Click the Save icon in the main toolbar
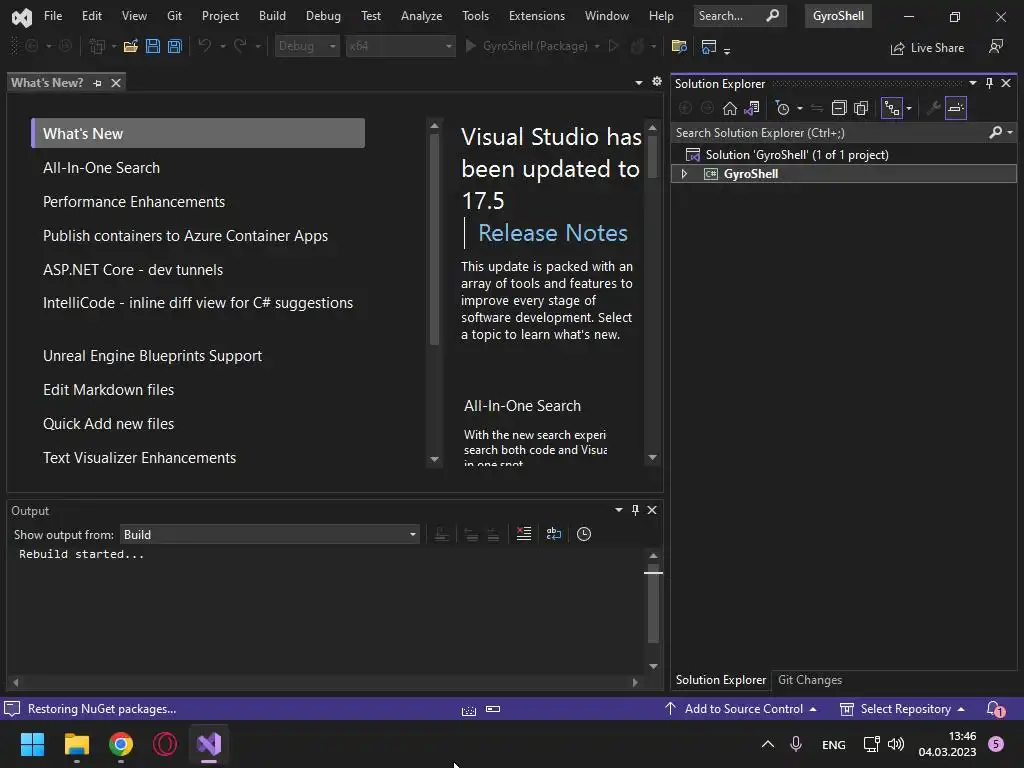The width and height of the screenshot is (1024, 768). pos(153,46)
